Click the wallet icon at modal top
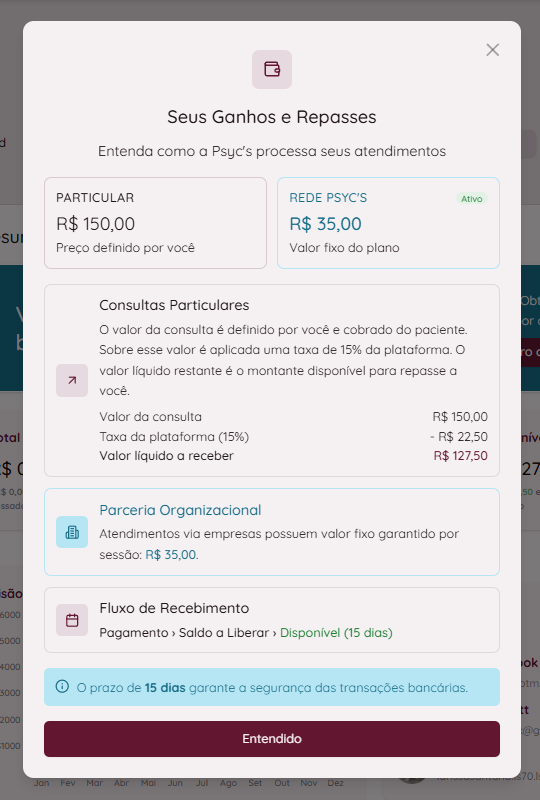 [272, 69]
